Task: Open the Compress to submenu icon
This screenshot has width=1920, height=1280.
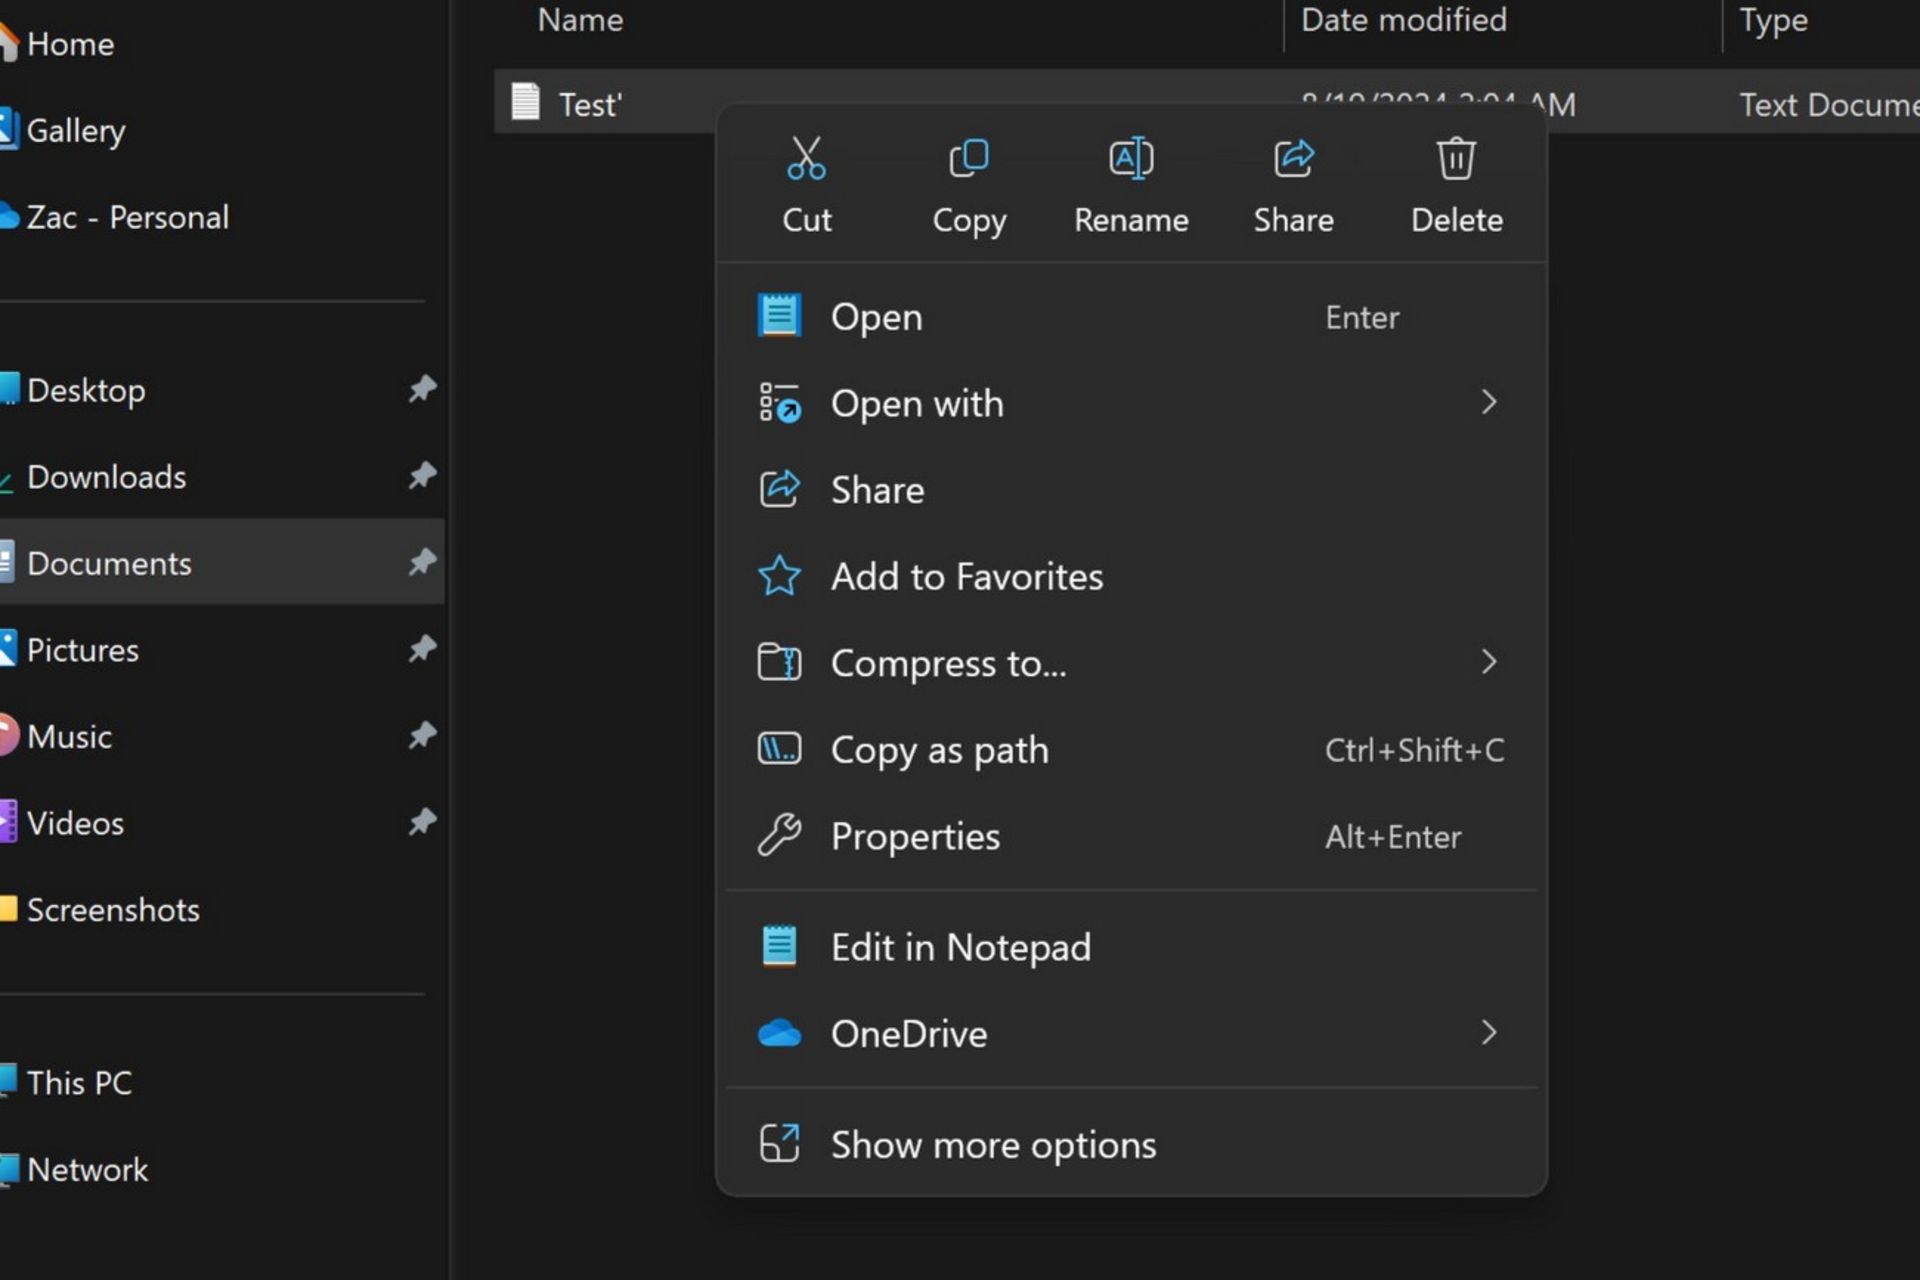Action: 1489,661
